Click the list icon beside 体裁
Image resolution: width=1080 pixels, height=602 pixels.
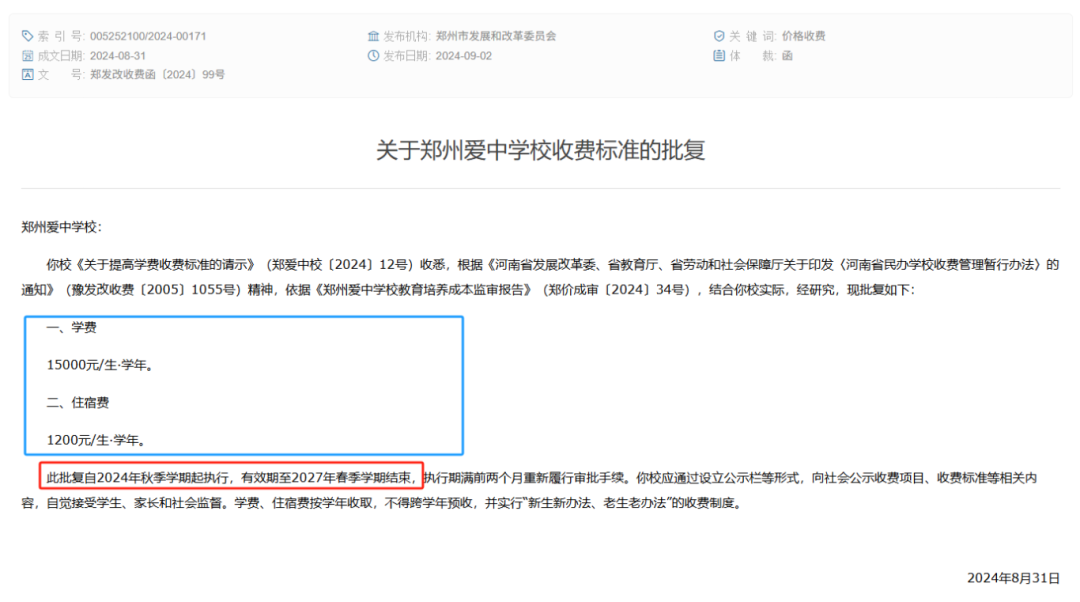[x=719, y=56]
